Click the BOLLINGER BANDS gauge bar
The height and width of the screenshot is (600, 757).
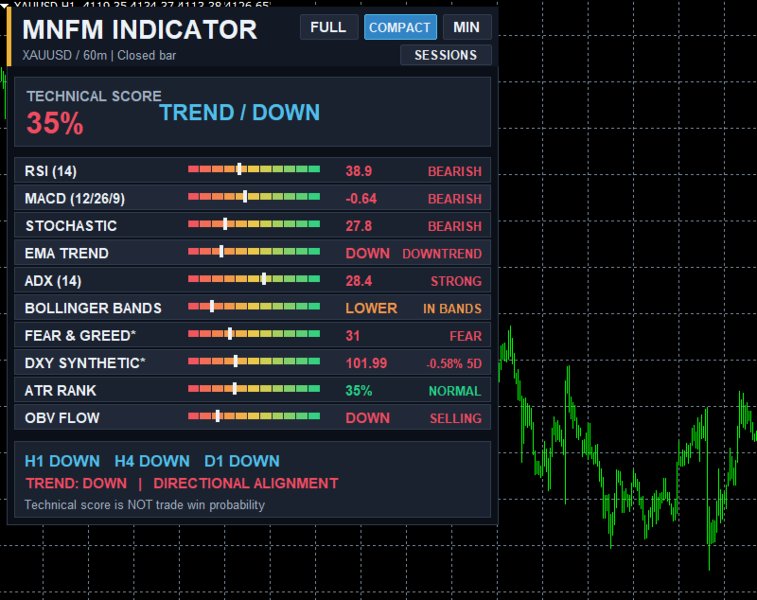254,306
